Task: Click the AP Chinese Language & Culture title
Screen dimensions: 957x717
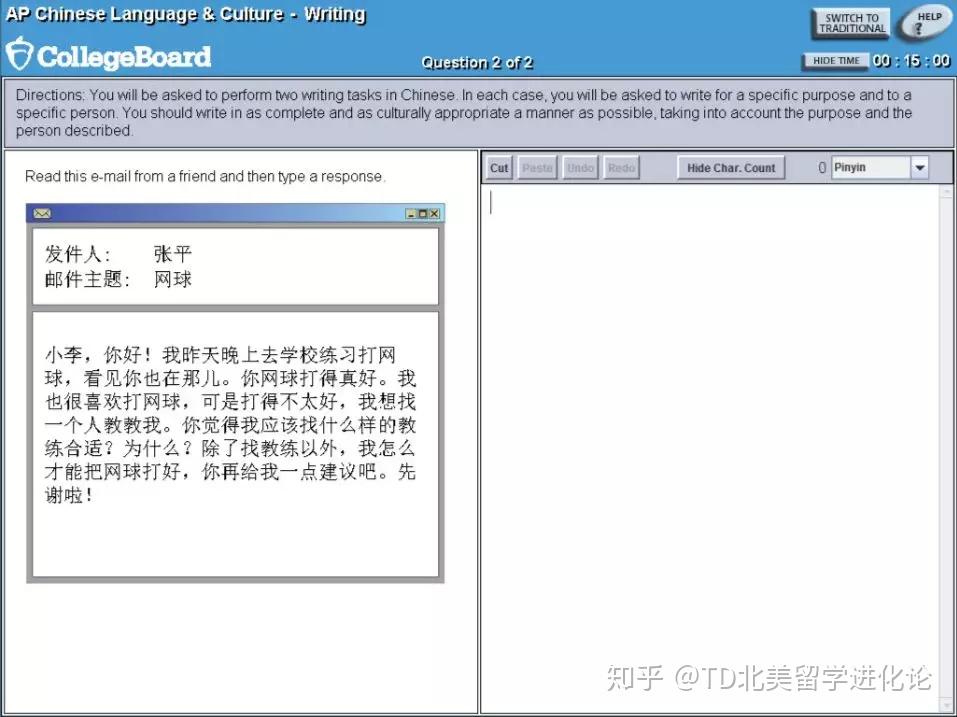Action: click(x=186, y=14)
